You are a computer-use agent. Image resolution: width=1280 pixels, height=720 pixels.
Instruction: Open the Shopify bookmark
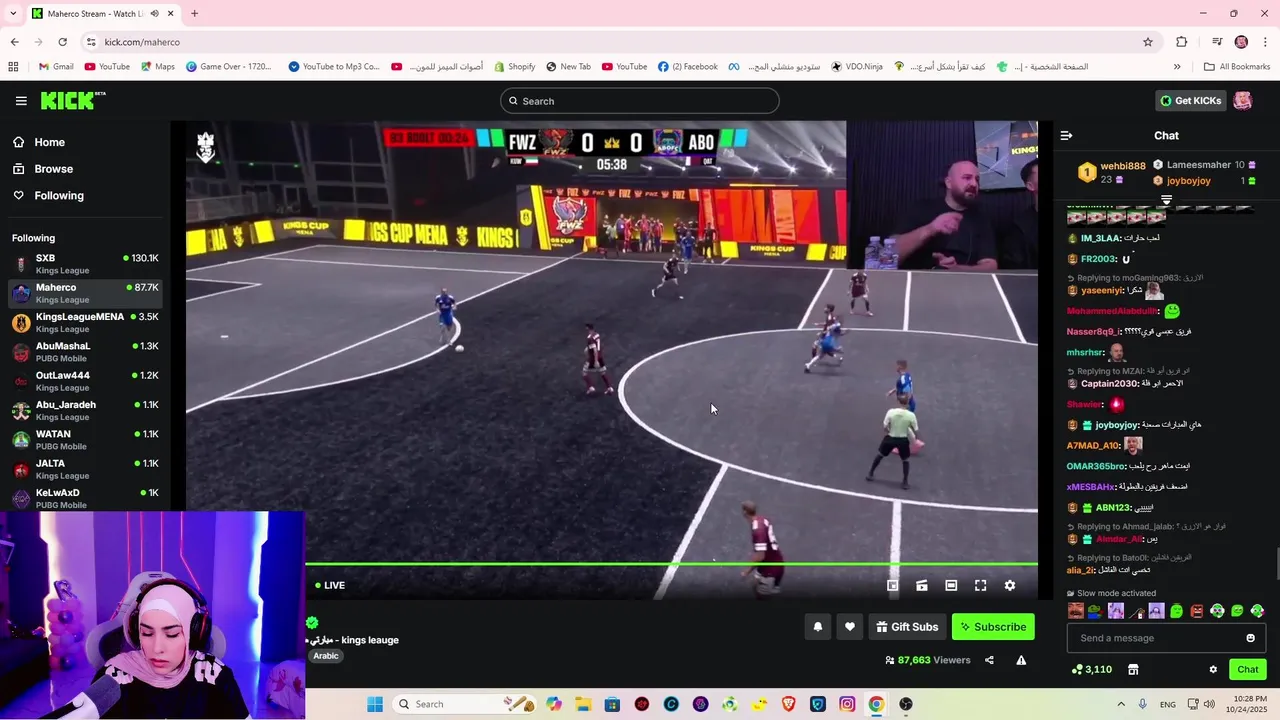[x=513, y=67]
